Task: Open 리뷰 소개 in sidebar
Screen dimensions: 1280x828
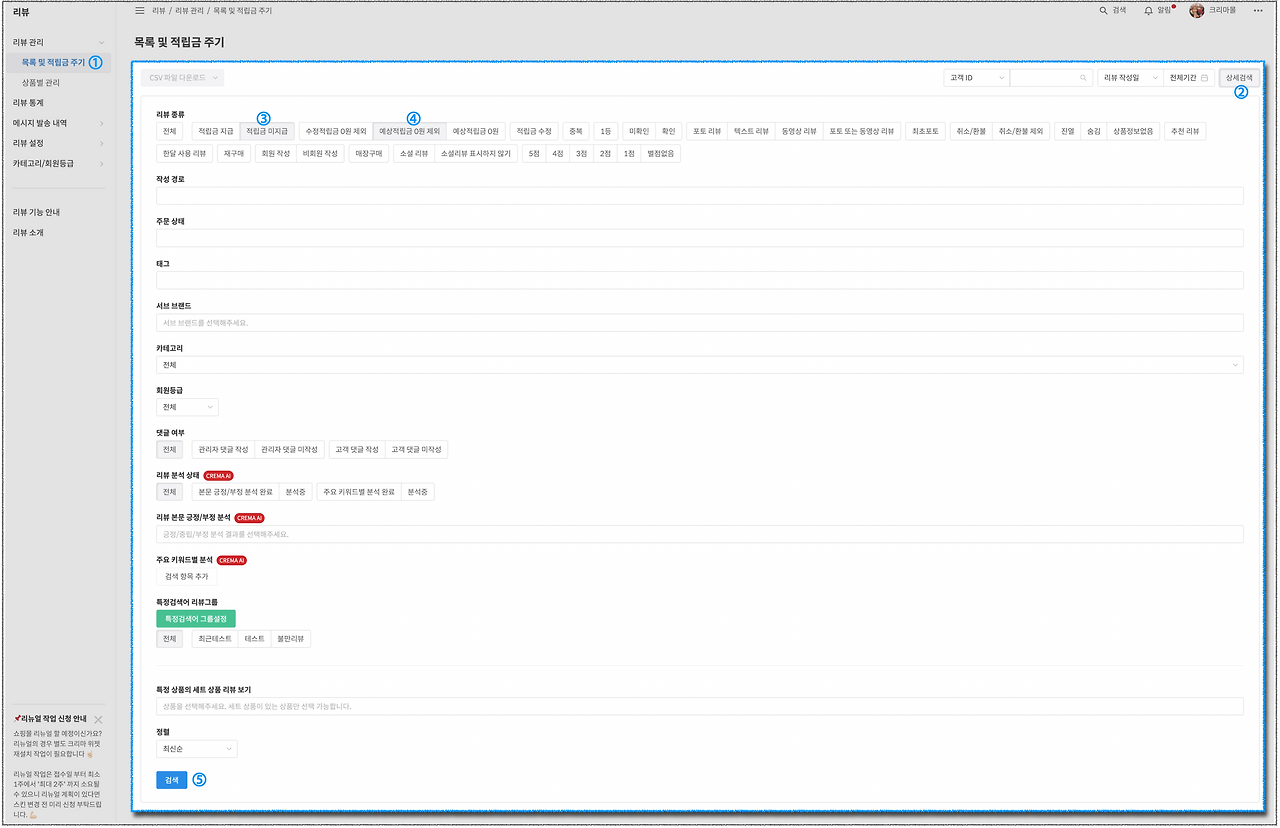Action: (28, 232)
